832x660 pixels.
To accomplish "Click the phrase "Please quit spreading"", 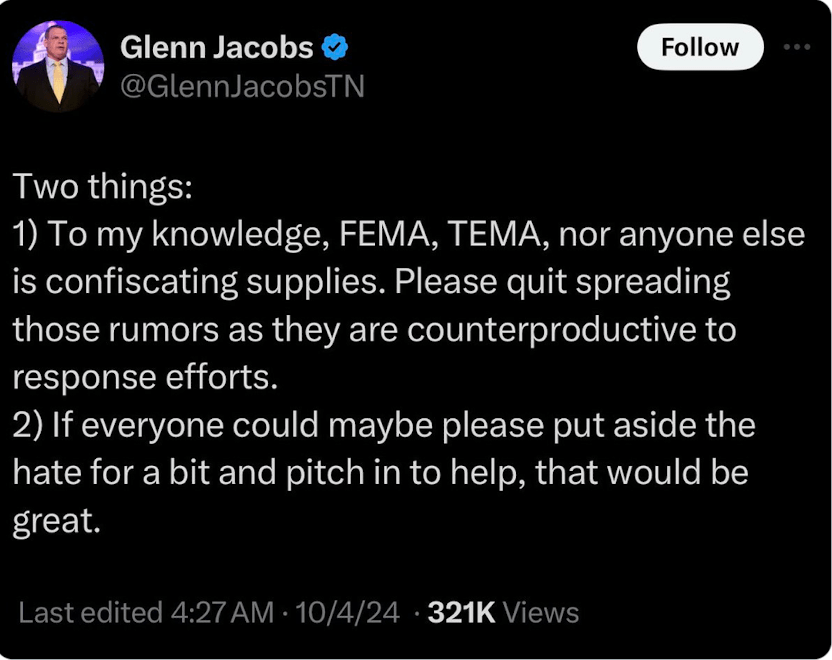I will pyautogui.click(x=563, y=282).
